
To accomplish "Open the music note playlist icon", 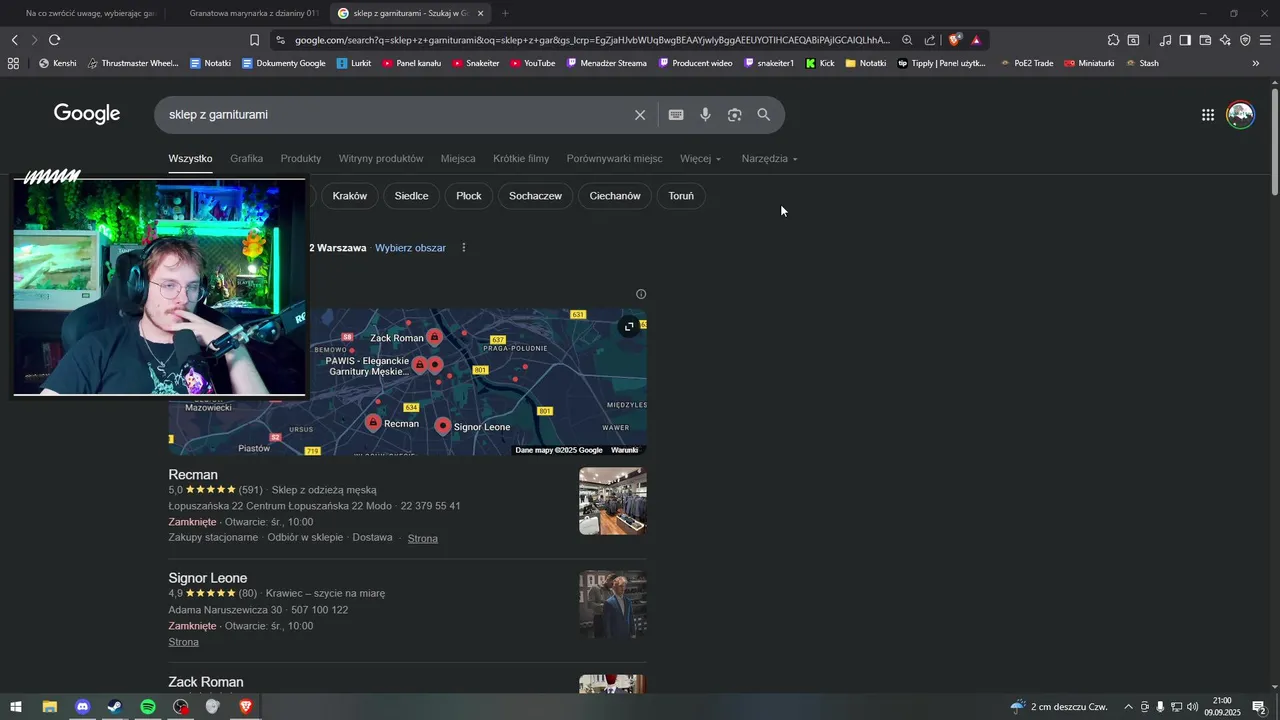I will (x=1165, y=40).
